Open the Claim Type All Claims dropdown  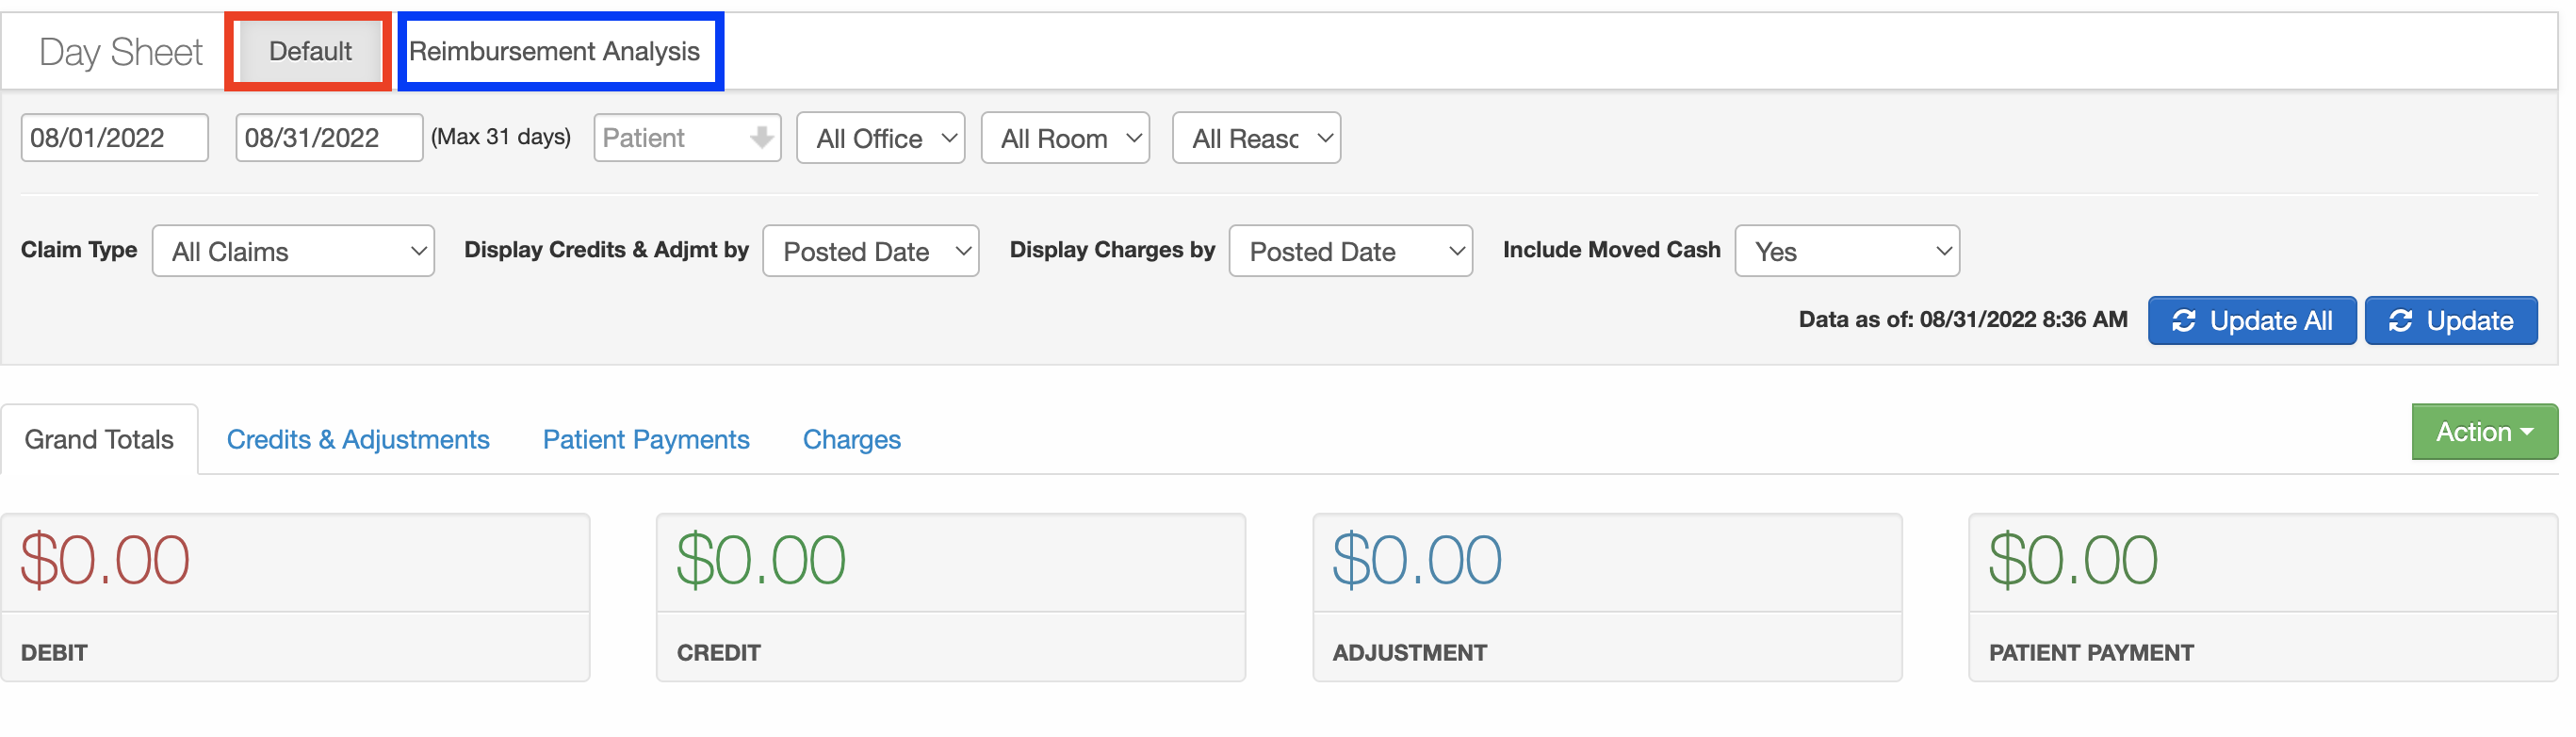tap(293, 251)
